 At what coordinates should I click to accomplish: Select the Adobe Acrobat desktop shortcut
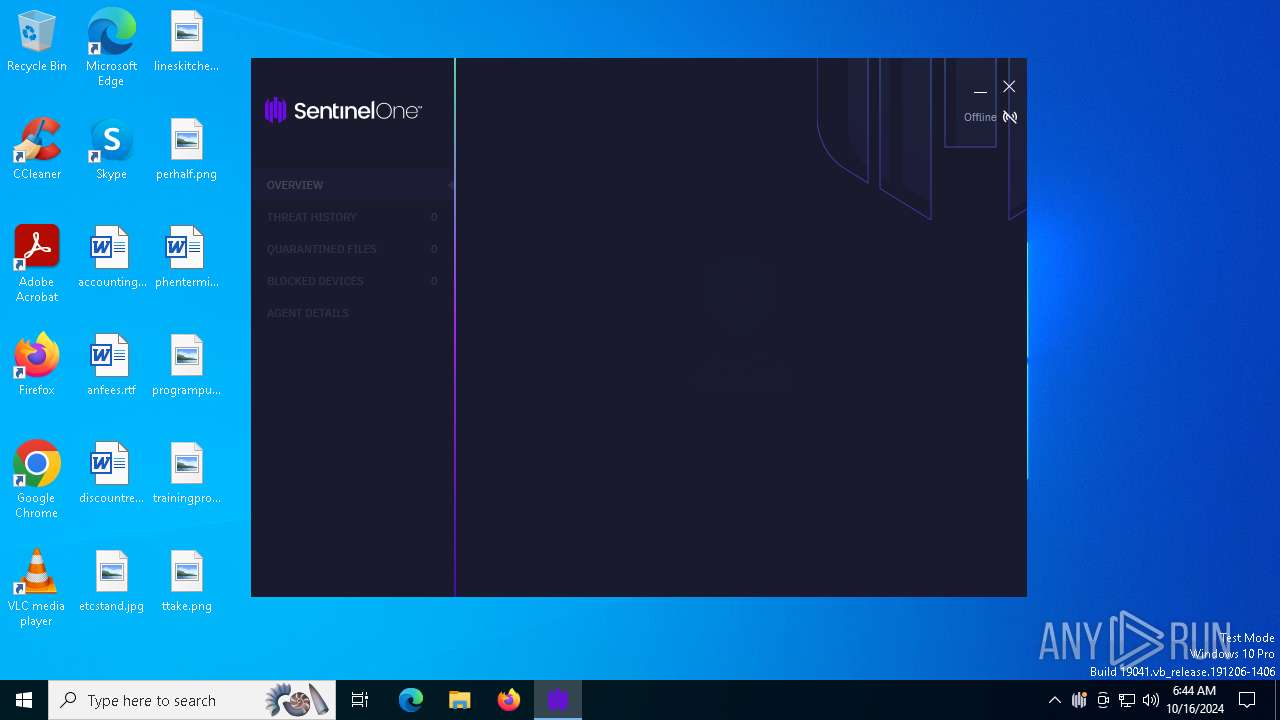click(37, 264)
